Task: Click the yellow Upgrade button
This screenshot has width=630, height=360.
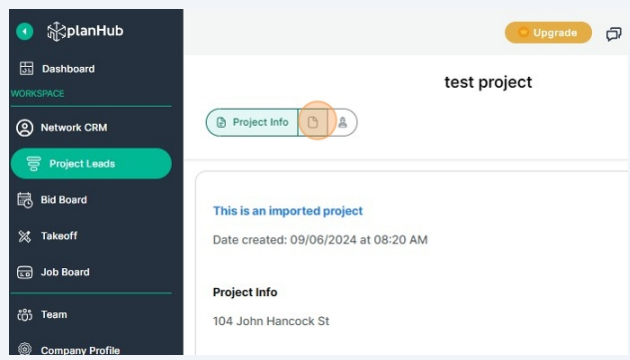Action: (x=548, y=33)
